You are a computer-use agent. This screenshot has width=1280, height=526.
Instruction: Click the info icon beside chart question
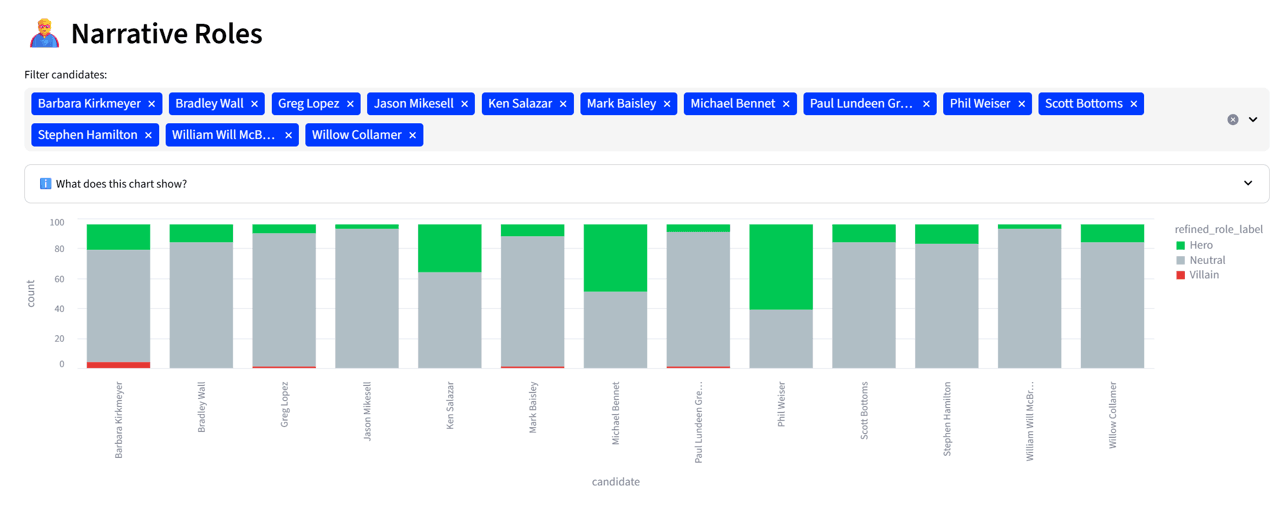45,184
